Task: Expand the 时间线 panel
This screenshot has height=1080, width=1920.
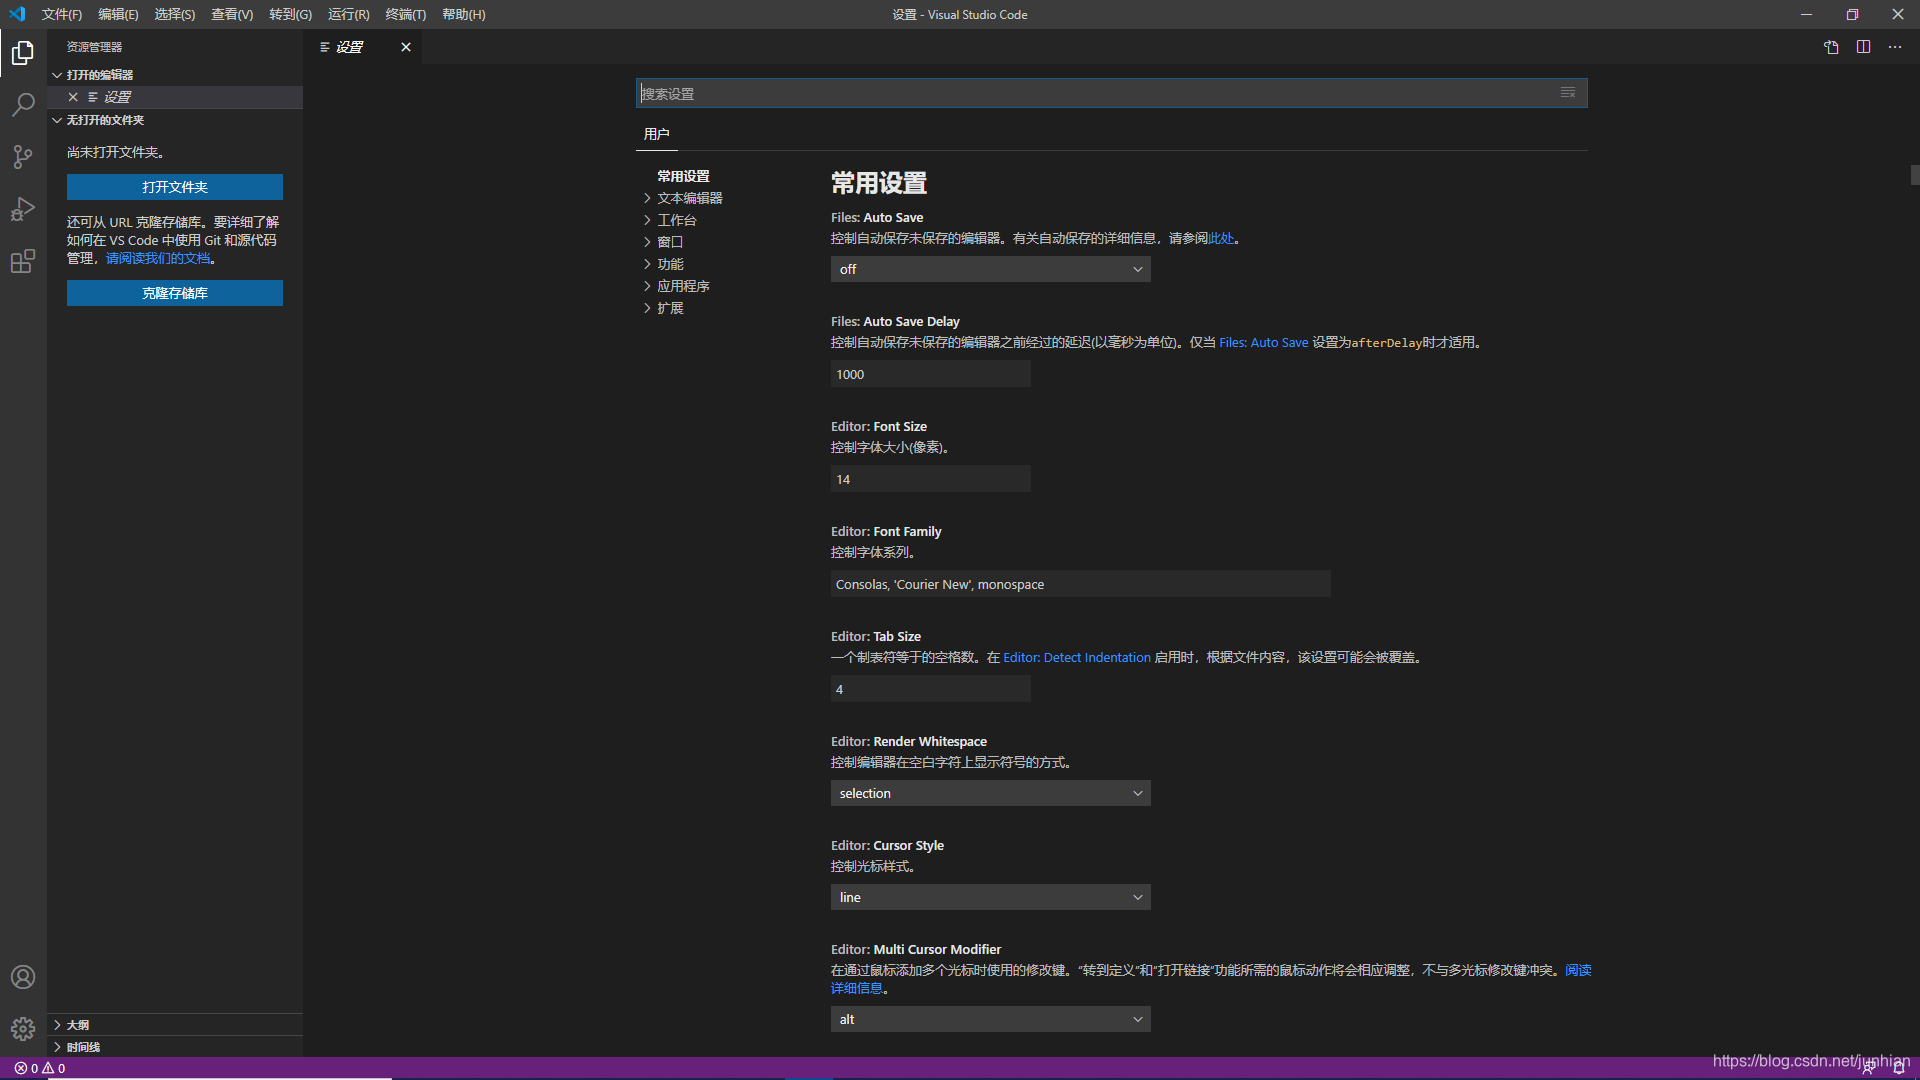Action: (x=175, y=1047)
